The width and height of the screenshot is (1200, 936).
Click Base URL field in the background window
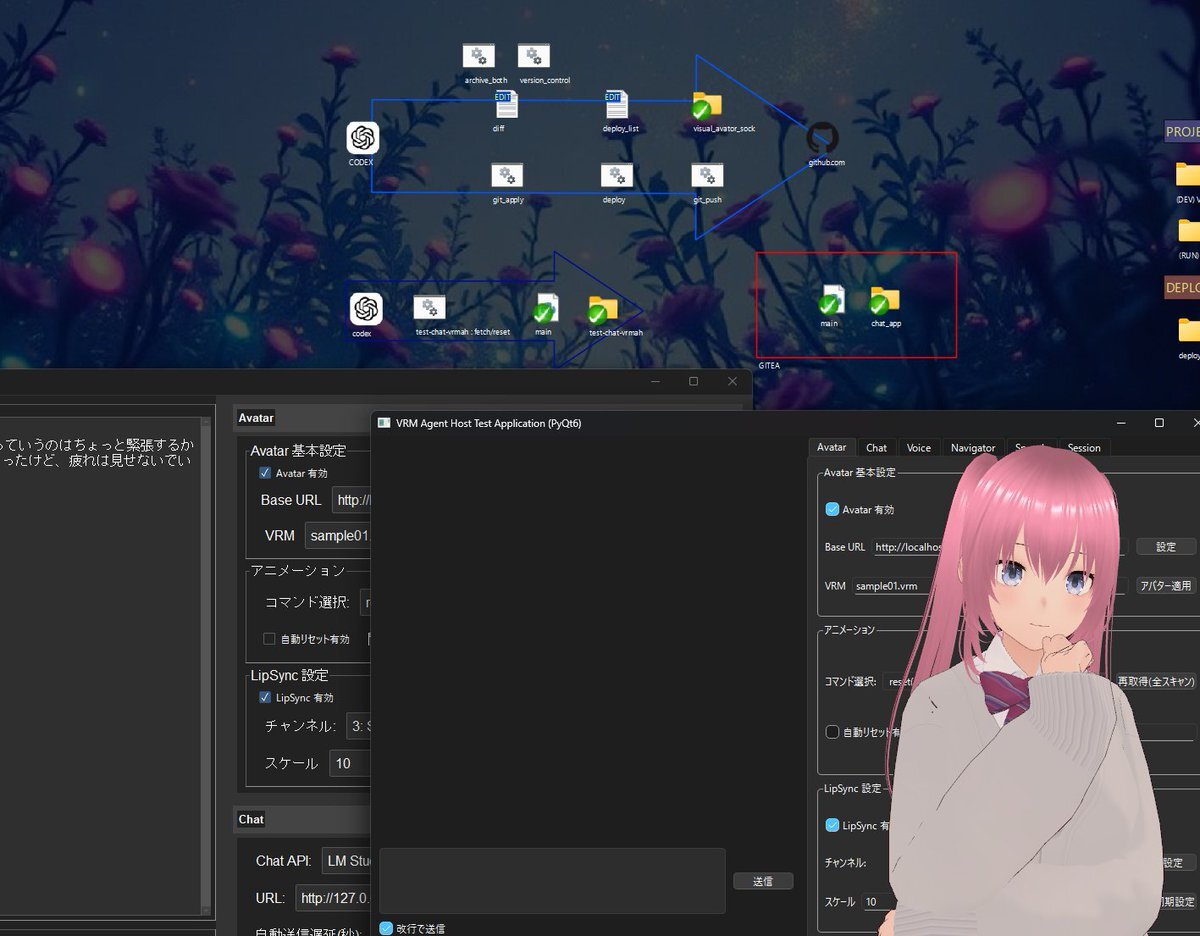click(352, 500)
